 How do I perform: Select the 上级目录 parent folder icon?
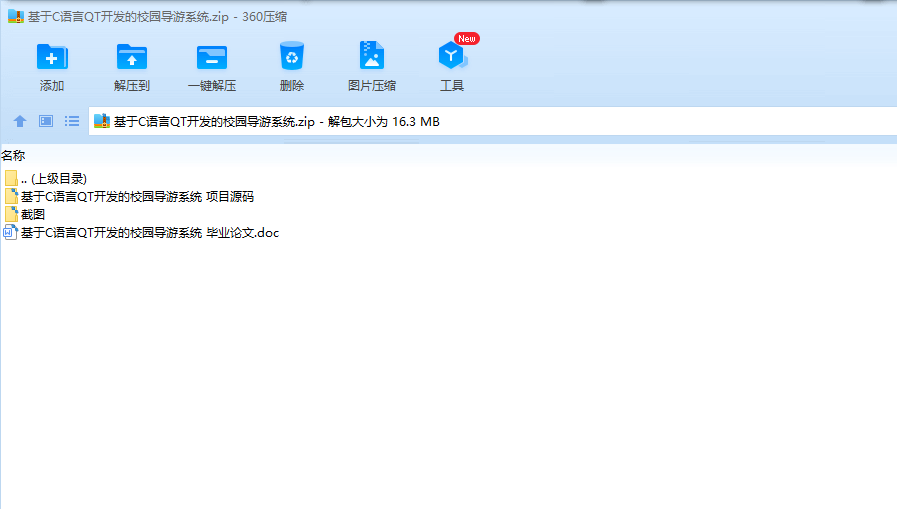click(x=11, y=178)
